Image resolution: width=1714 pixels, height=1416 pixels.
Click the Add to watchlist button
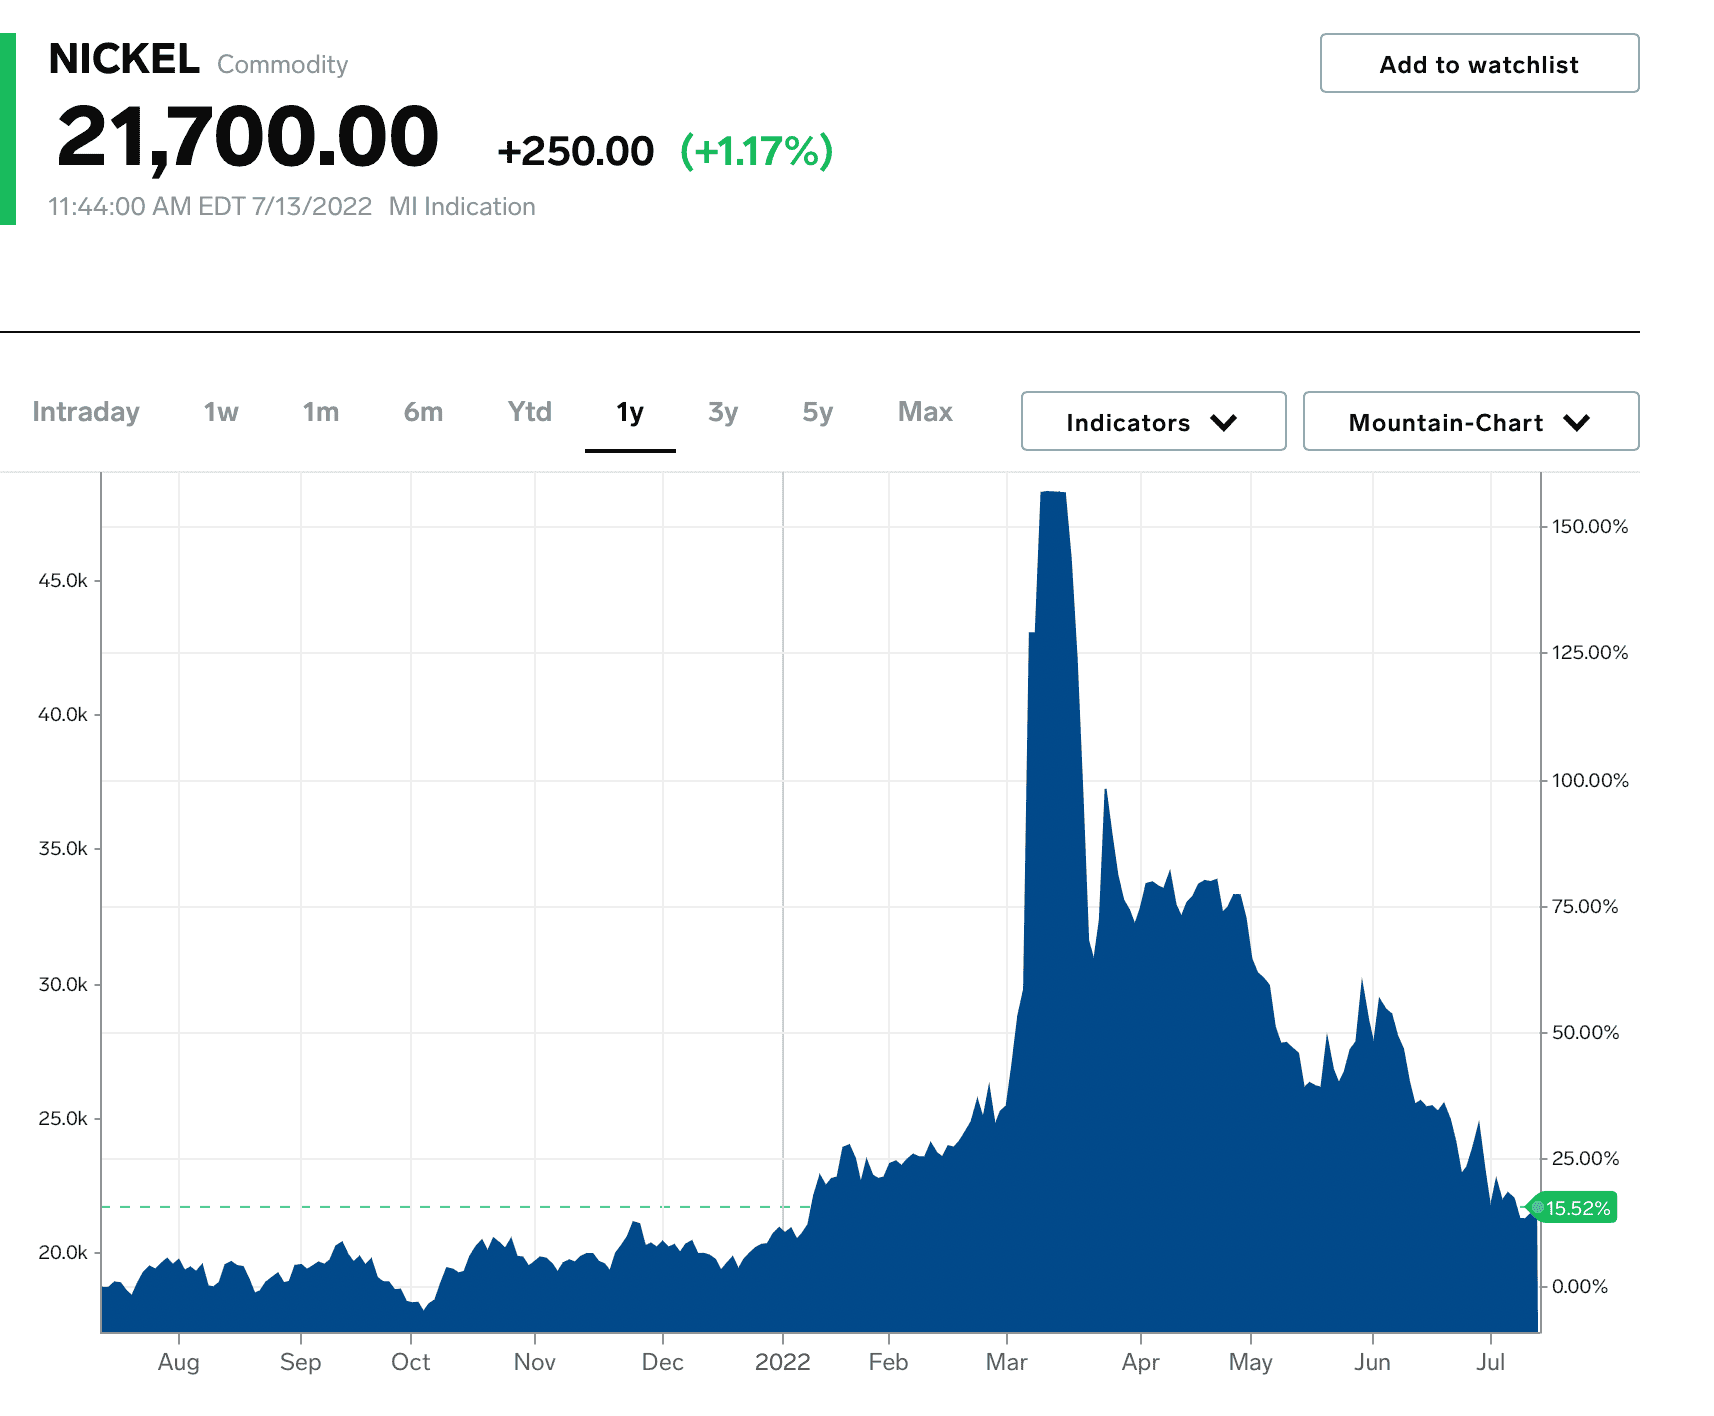(1478, 63)
